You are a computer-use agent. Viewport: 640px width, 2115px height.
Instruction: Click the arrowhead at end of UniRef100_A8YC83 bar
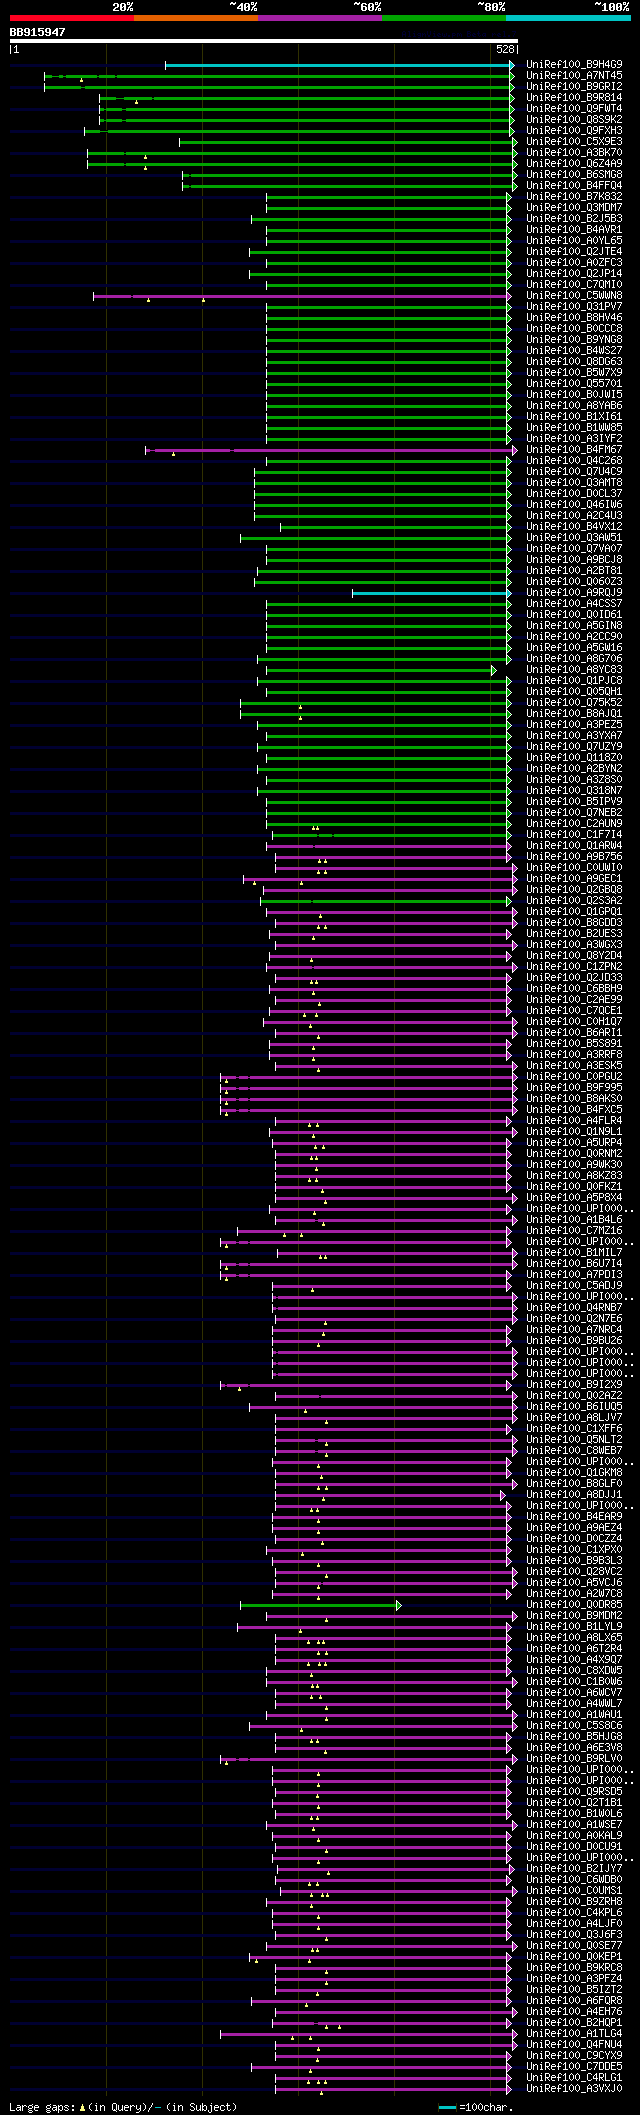pyautogui.click(x=494, y=670)
